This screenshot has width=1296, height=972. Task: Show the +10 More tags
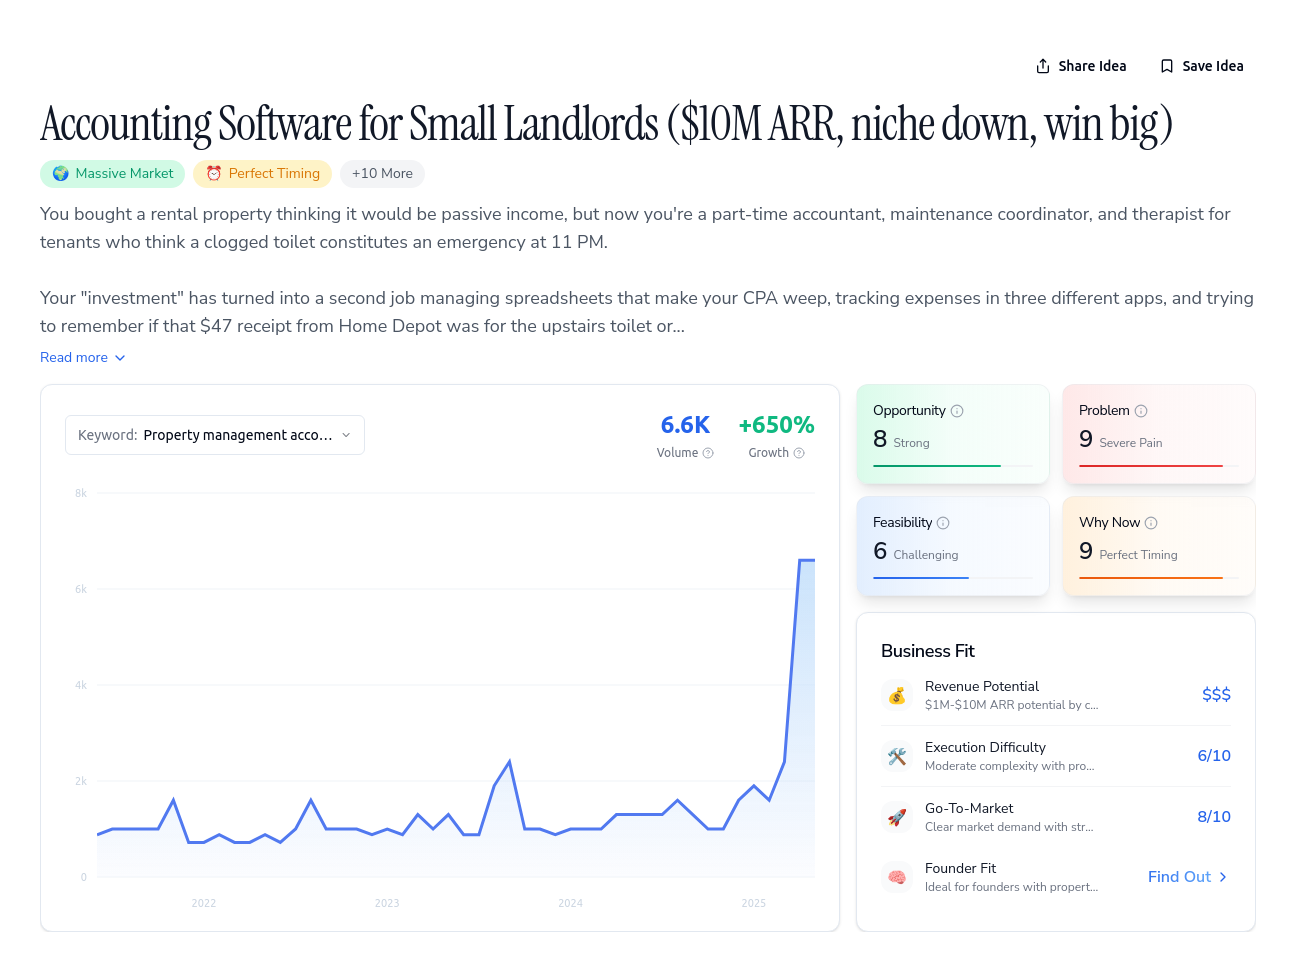click(382, 174)
